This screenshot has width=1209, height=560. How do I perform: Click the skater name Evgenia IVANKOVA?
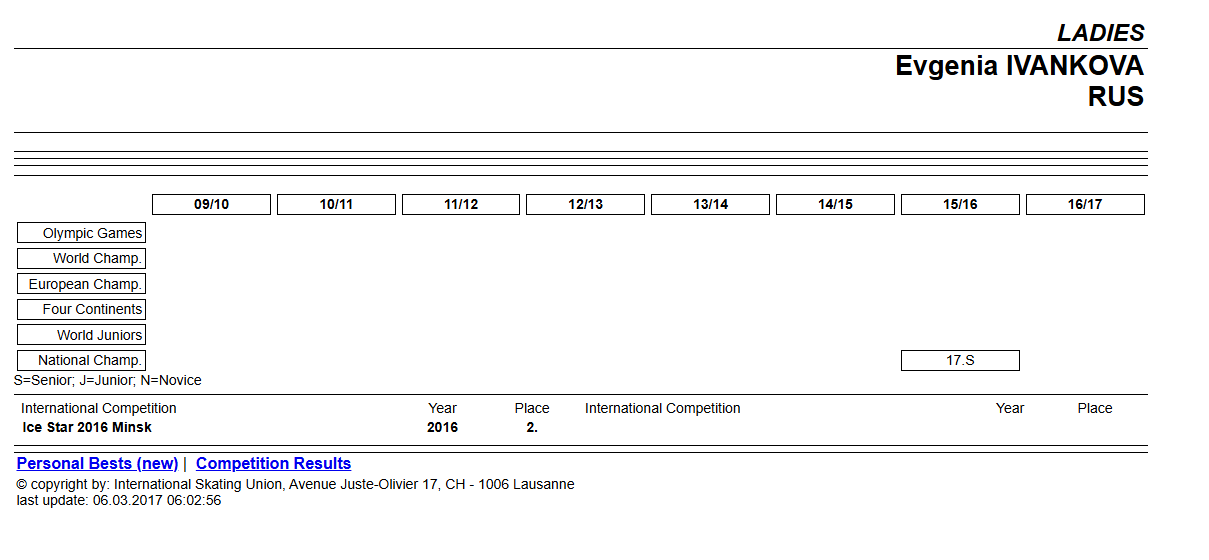pyautogui.click(x=1019, y=67)
